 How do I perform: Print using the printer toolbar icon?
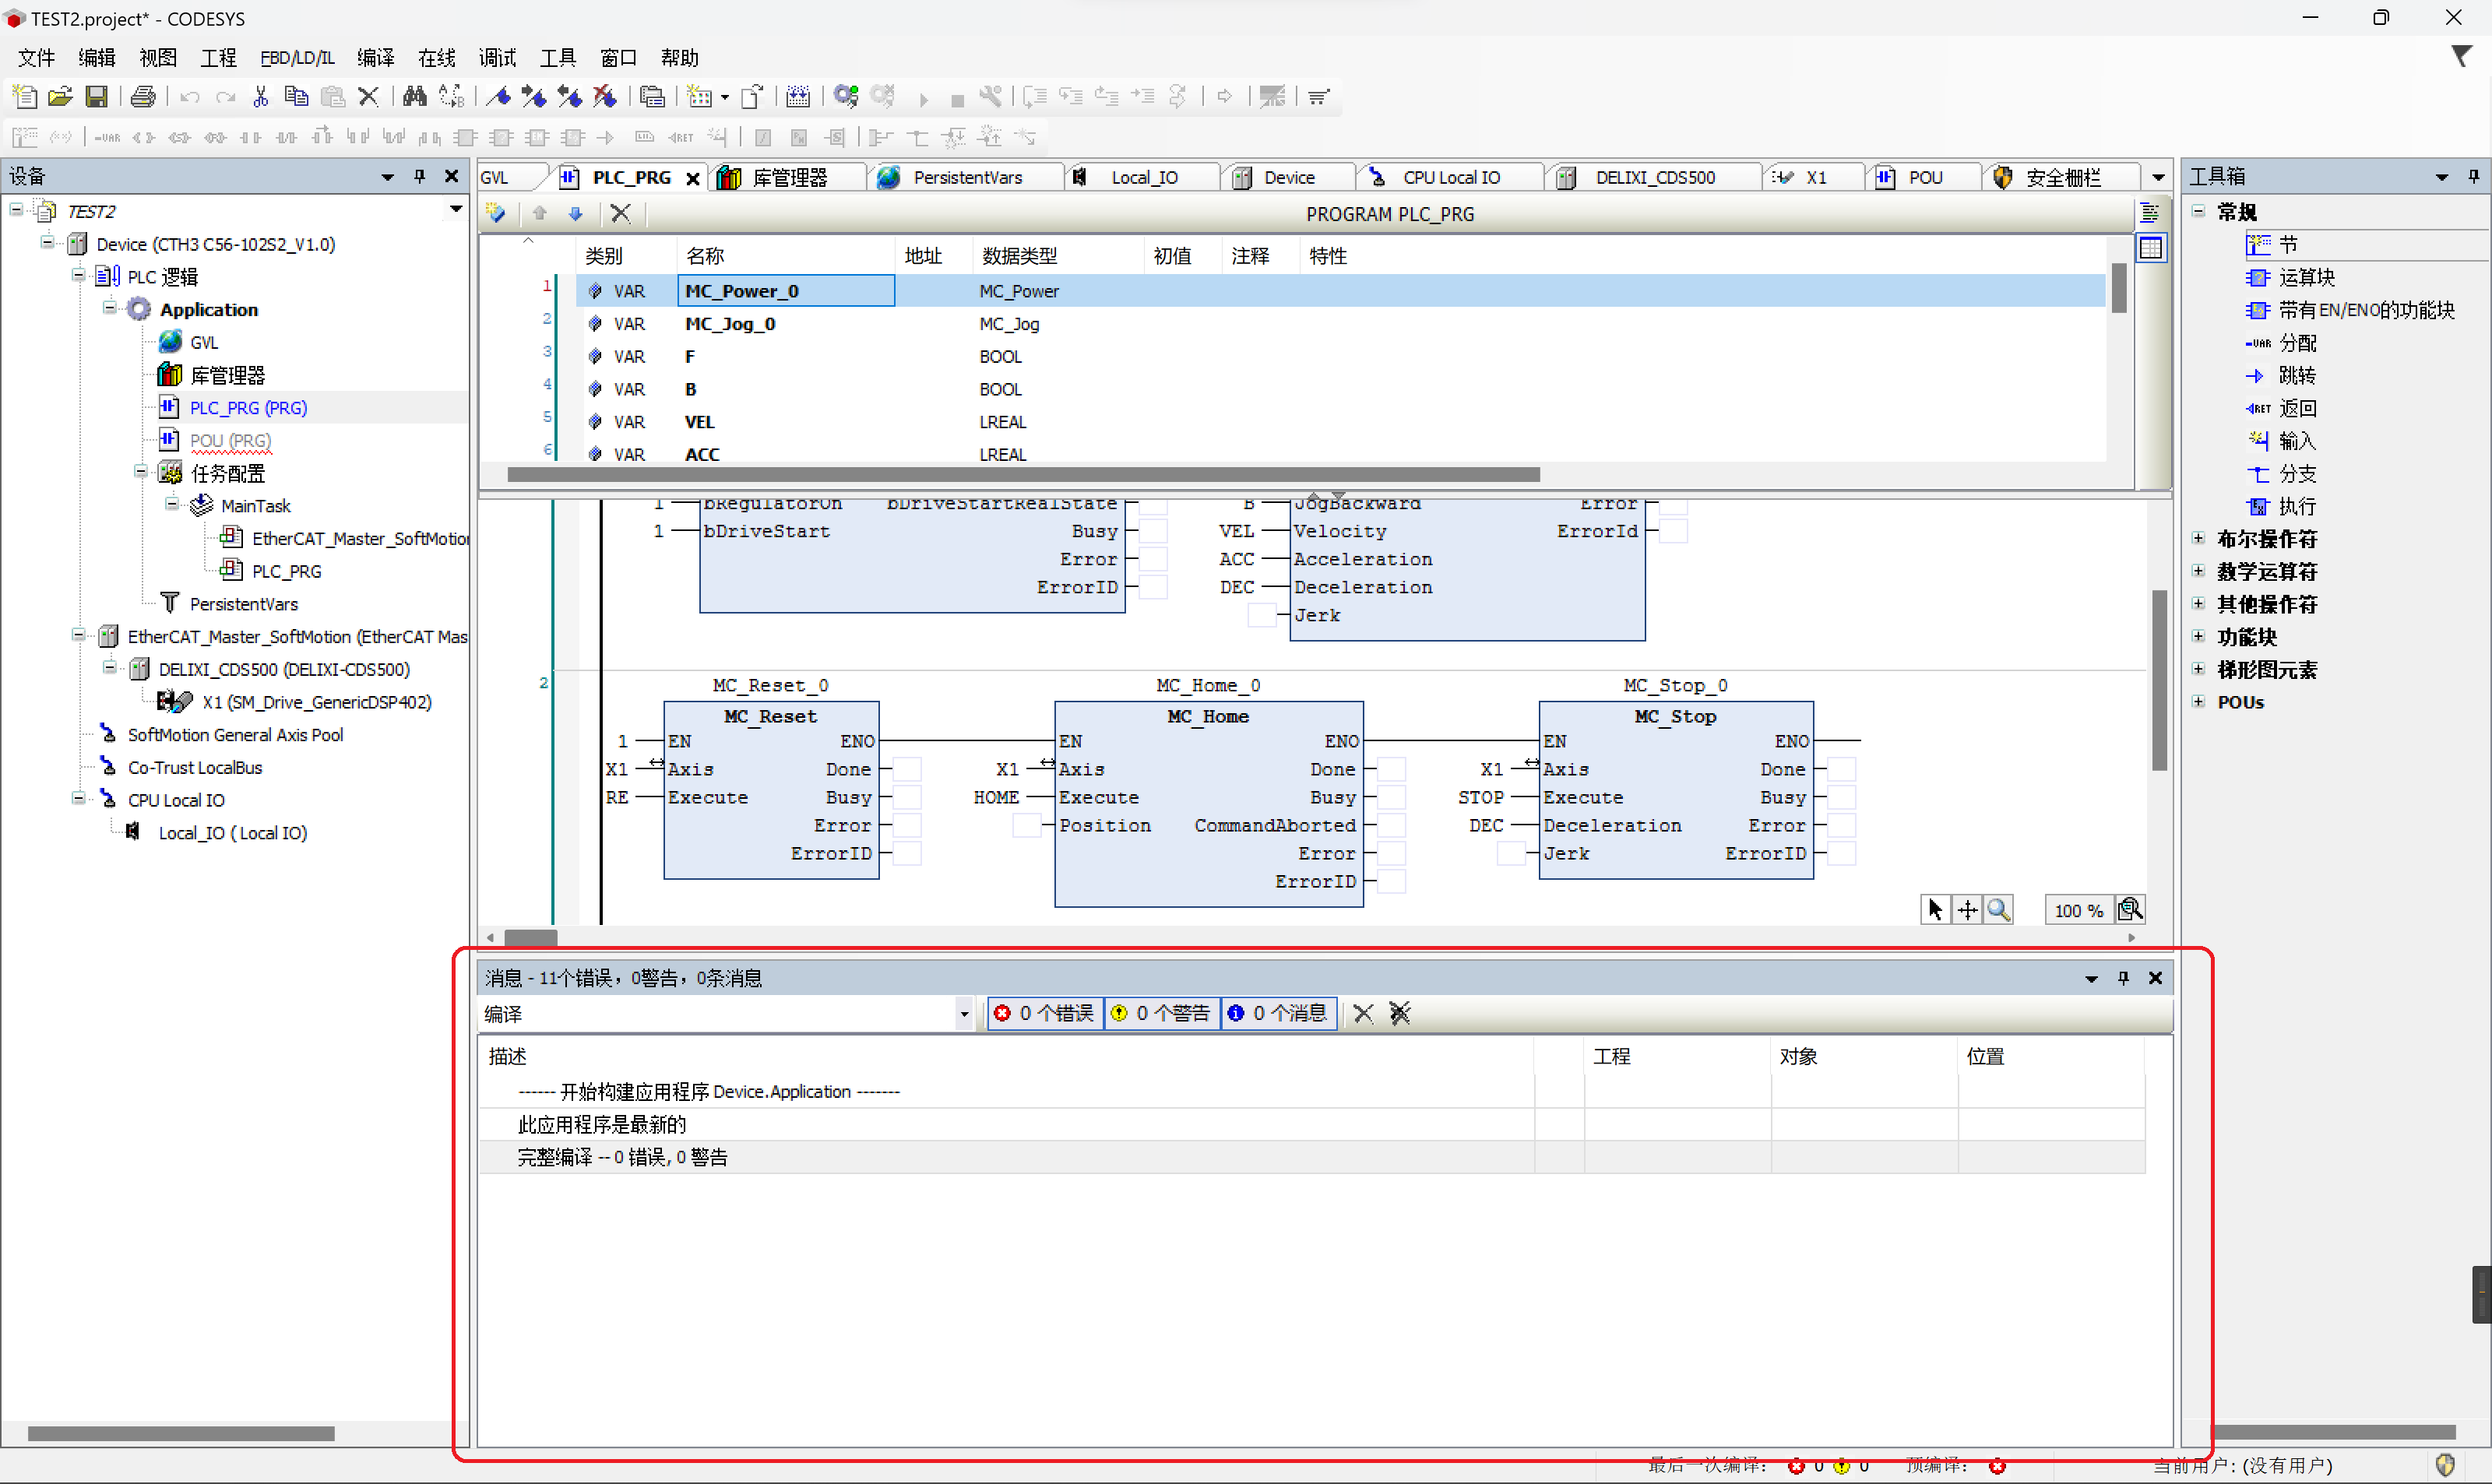coord(143,97)
